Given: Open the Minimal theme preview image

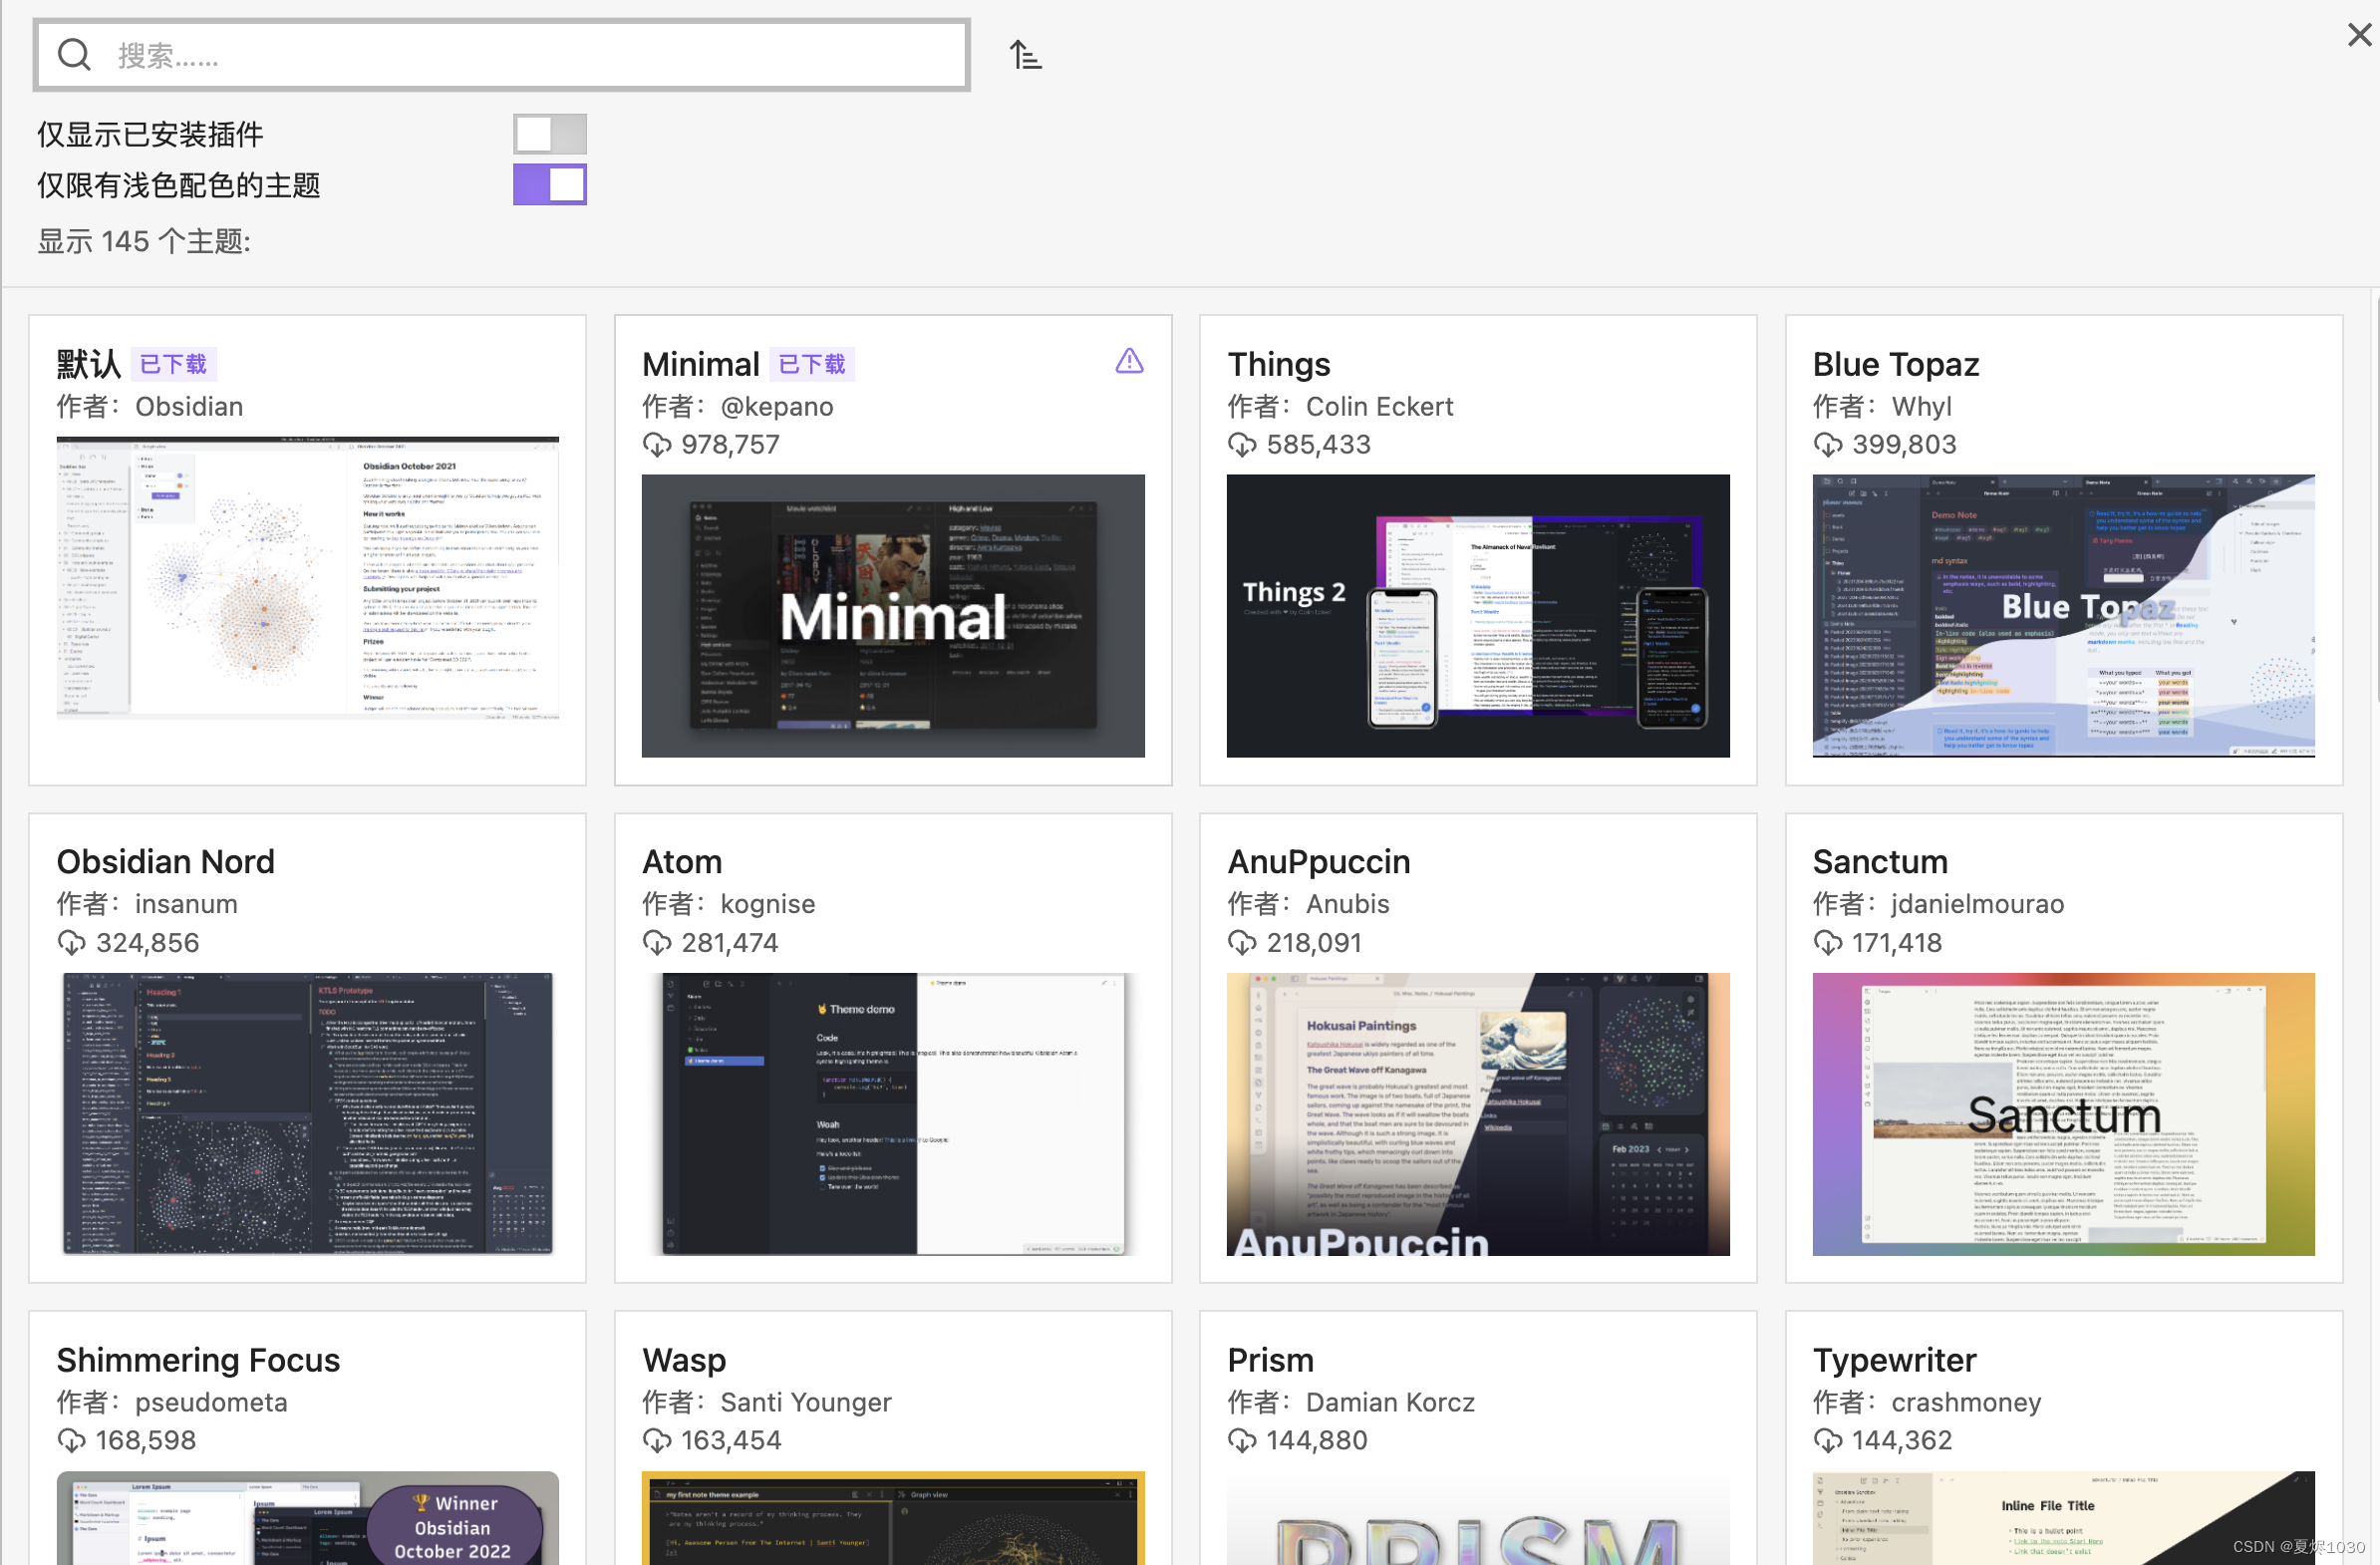Looking at the screenshot, I should [893, 616].
